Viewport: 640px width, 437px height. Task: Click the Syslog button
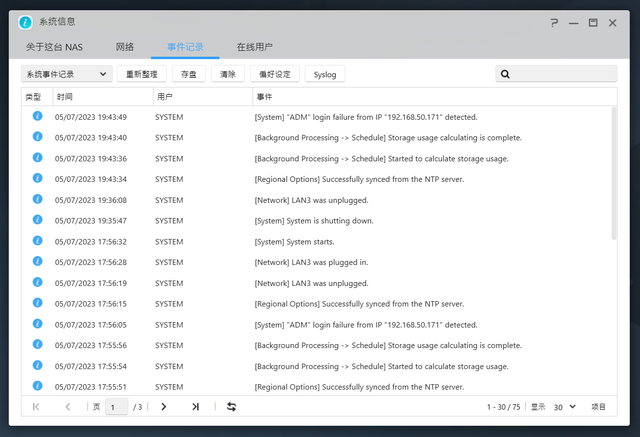[325, 74]
